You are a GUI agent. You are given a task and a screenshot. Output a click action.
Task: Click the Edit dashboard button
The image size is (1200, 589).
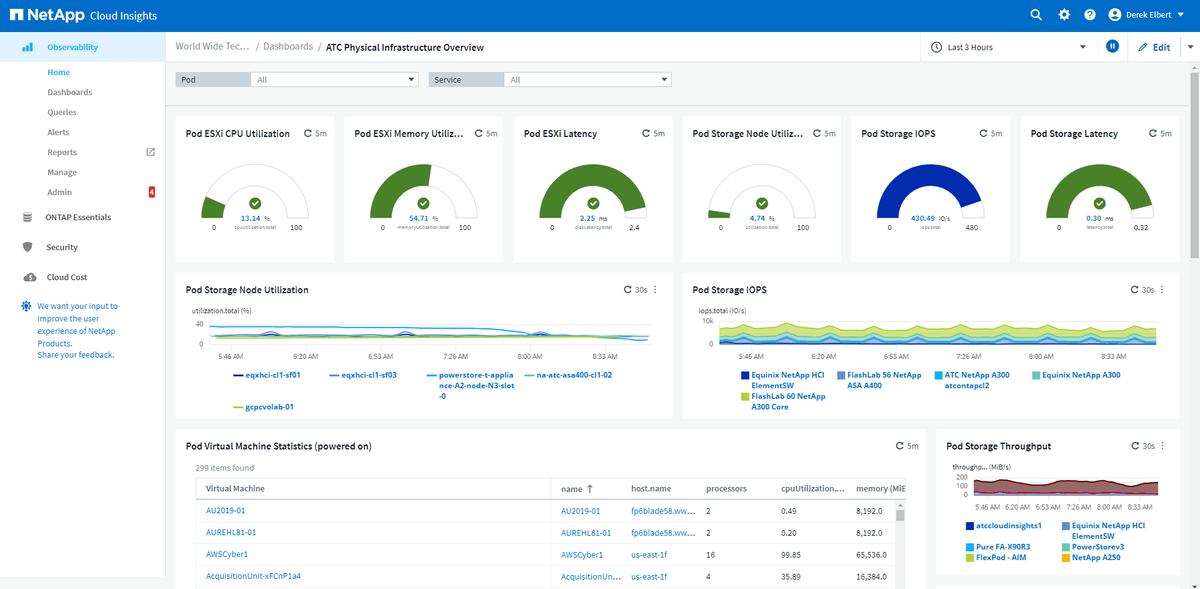[x=1153, y=47]
